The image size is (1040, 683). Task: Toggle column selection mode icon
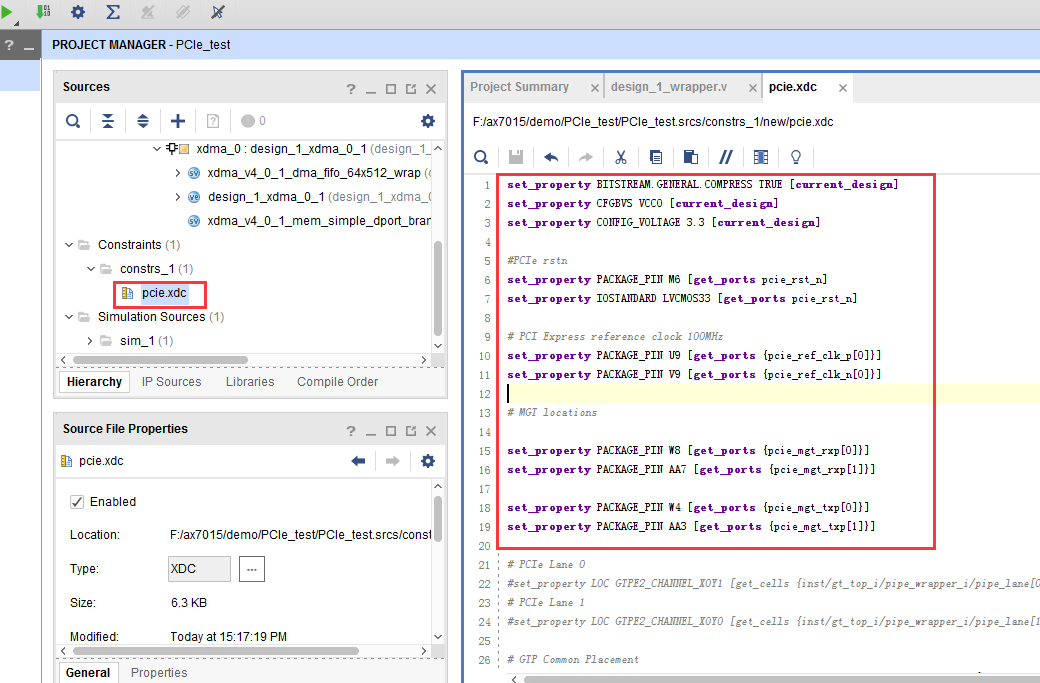[761, 157]
